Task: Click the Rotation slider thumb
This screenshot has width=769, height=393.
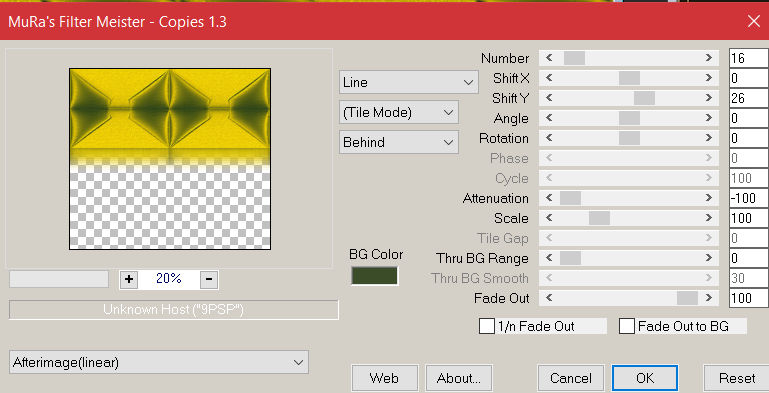Action: click(x=629, y=138)
